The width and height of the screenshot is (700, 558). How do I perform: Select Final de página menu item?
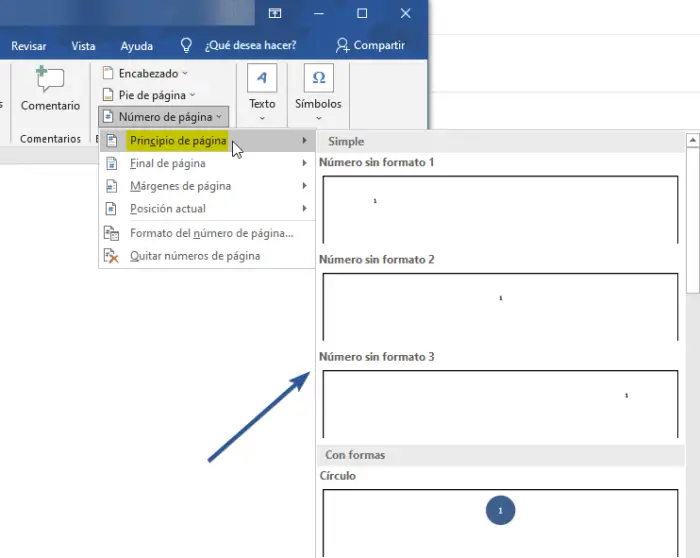[207, 163]
